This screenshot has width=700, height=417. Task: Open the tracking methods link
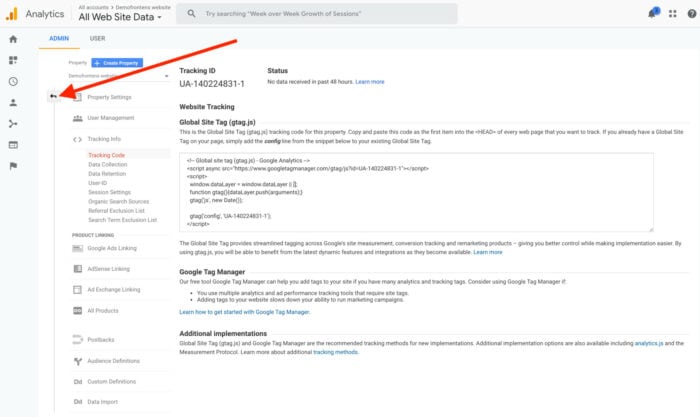pos(336,352)
